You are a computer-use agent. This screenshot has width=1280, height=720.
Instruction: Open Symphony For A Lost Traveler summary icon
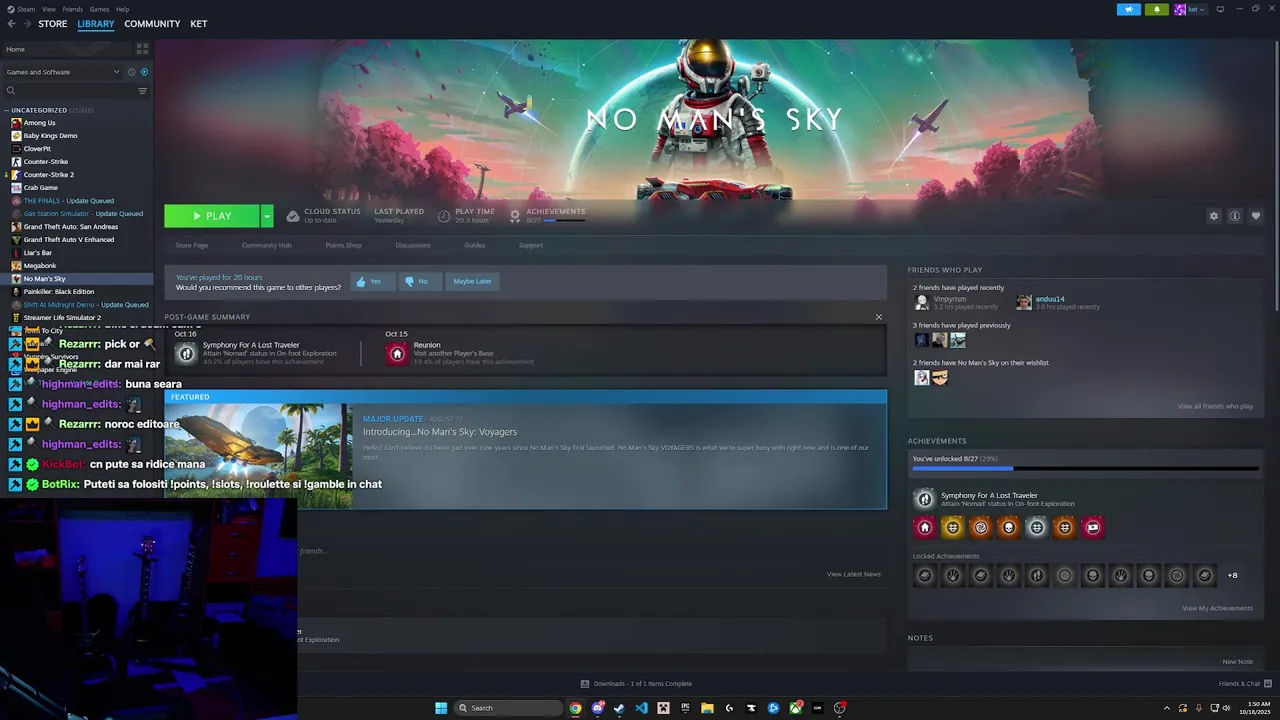[x=186, y=353]
